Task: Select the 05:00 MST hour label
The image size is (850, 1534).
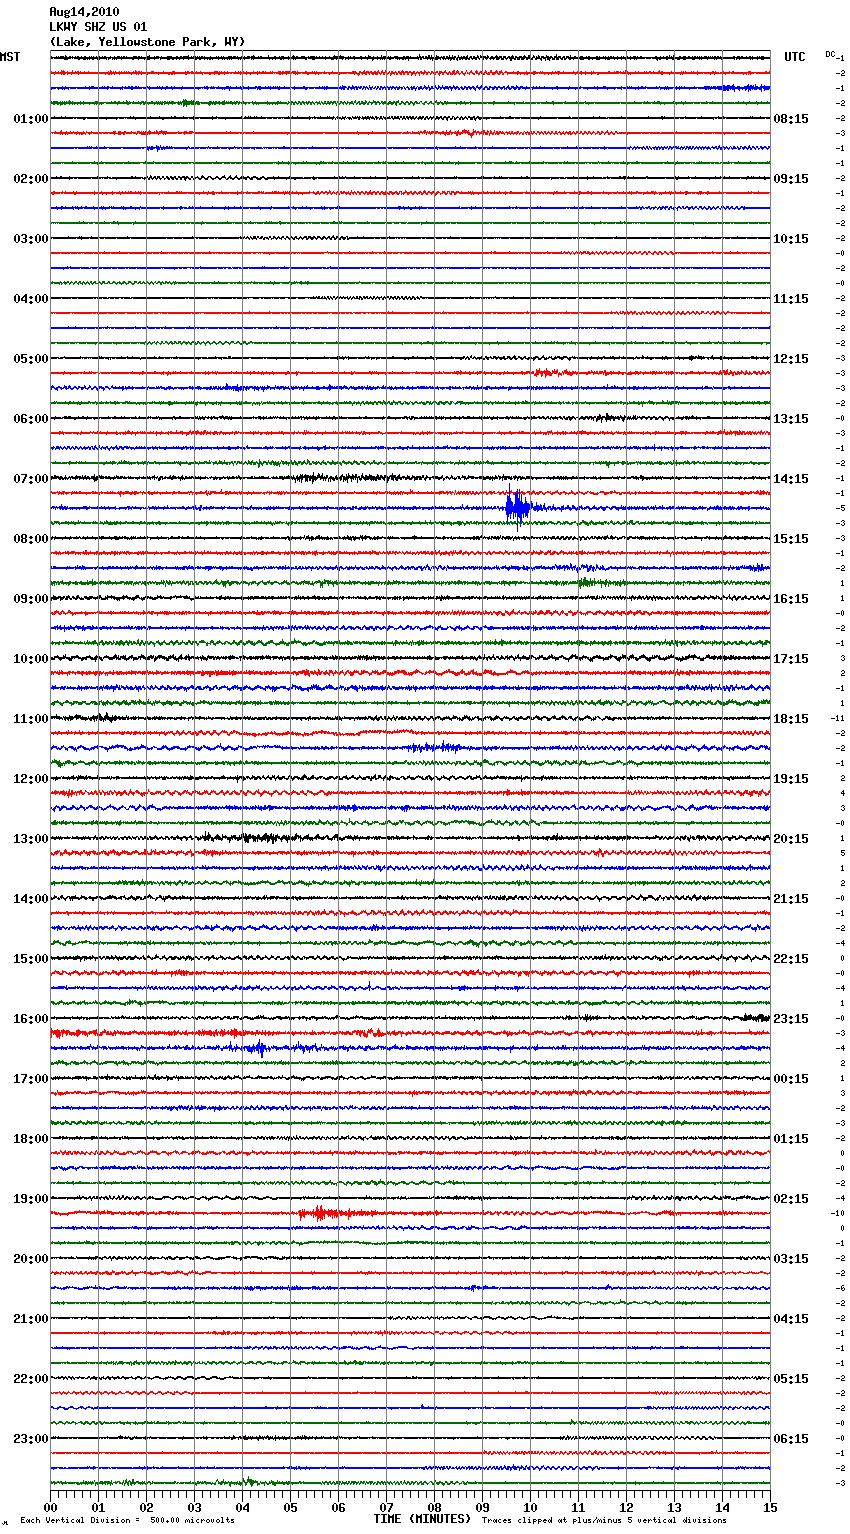Action: coord(31,359)
